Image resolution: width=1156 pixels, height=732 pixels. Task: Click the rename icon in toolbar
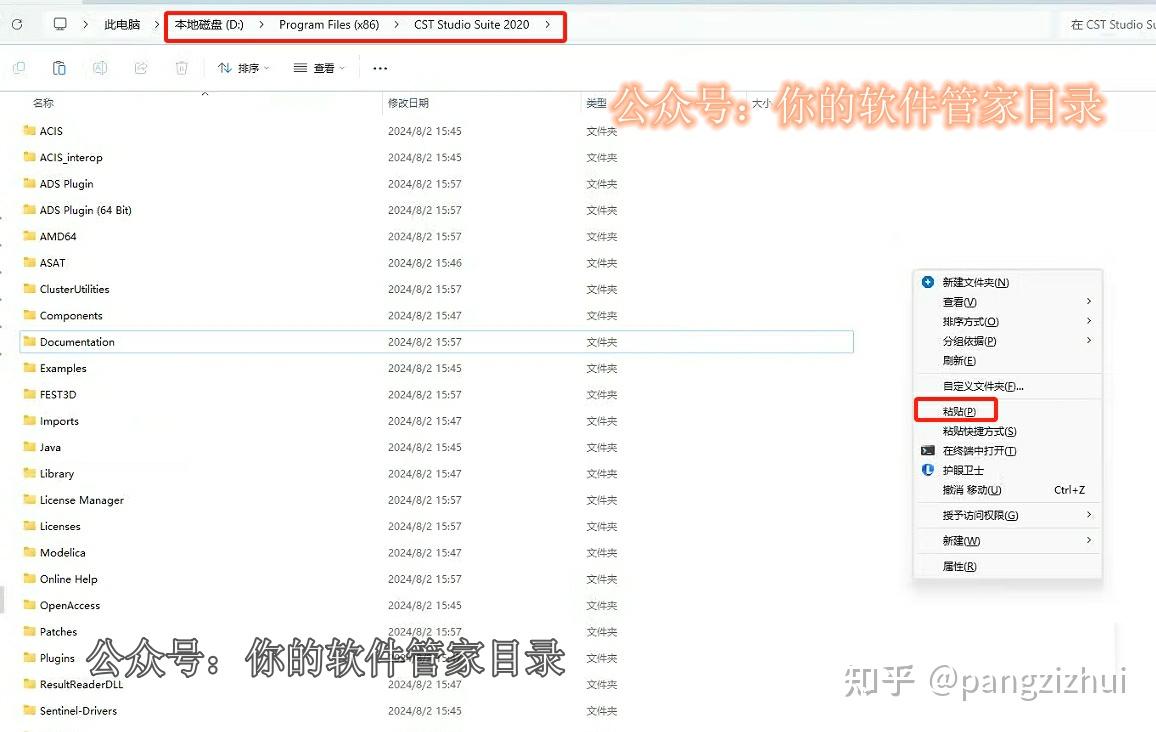click(x=100, y=68)
